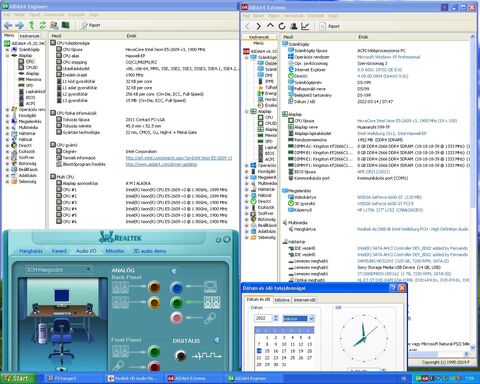Switch to Időzóna tab in date dialog
Image resolution: width=480 pixels, height=384 pixels.
pyautogui.click(x=282, y=300)
